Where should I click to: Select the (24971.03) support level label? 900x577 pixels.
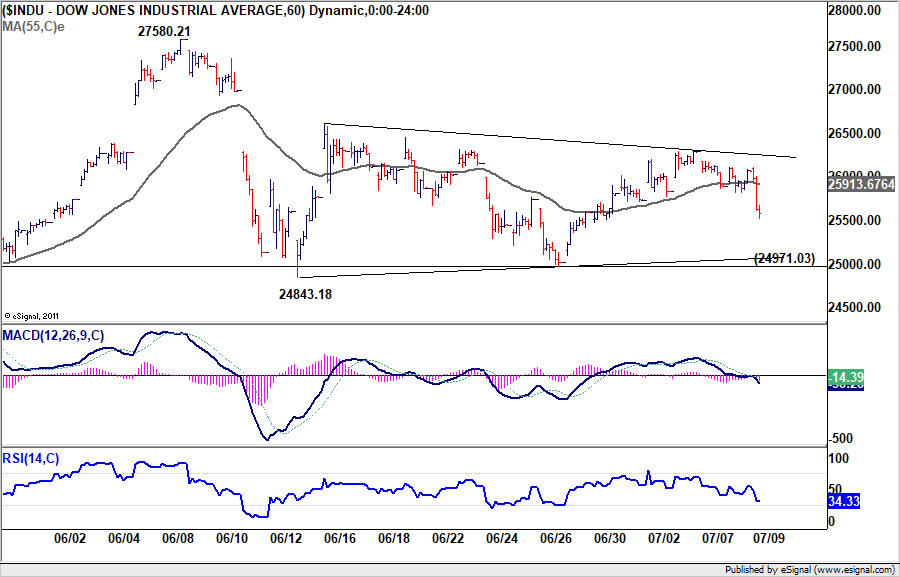[x=784, y=258]
